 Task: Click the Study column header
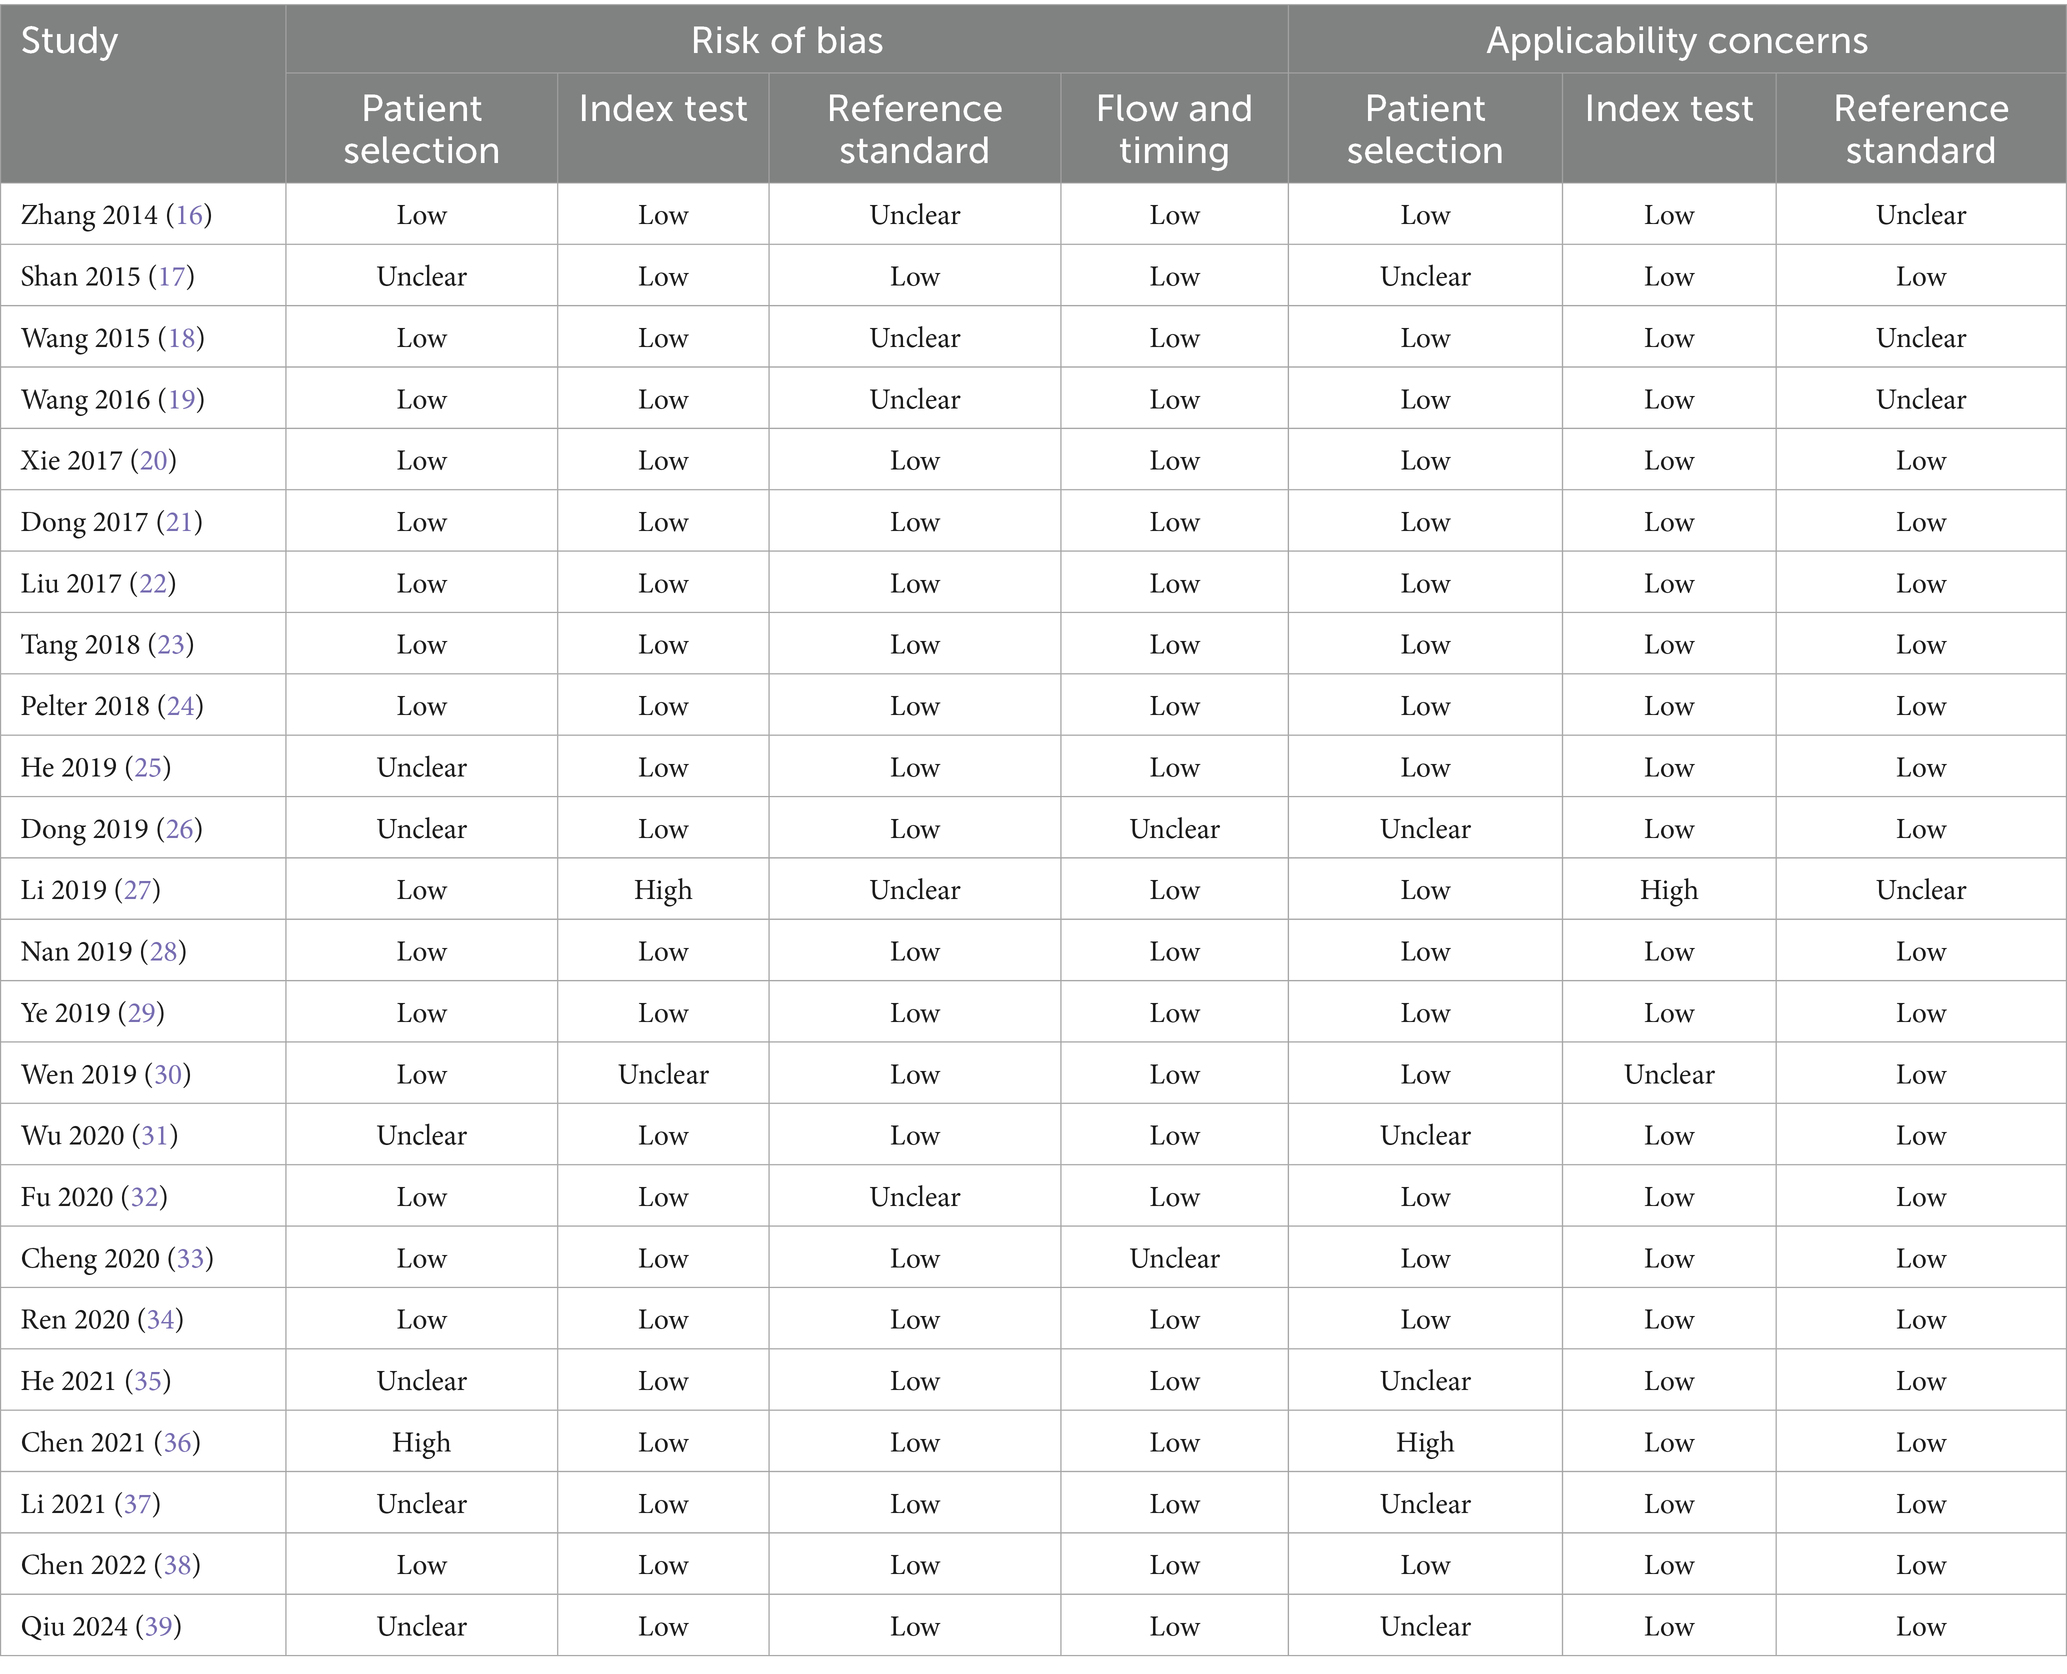click(70, 40)
